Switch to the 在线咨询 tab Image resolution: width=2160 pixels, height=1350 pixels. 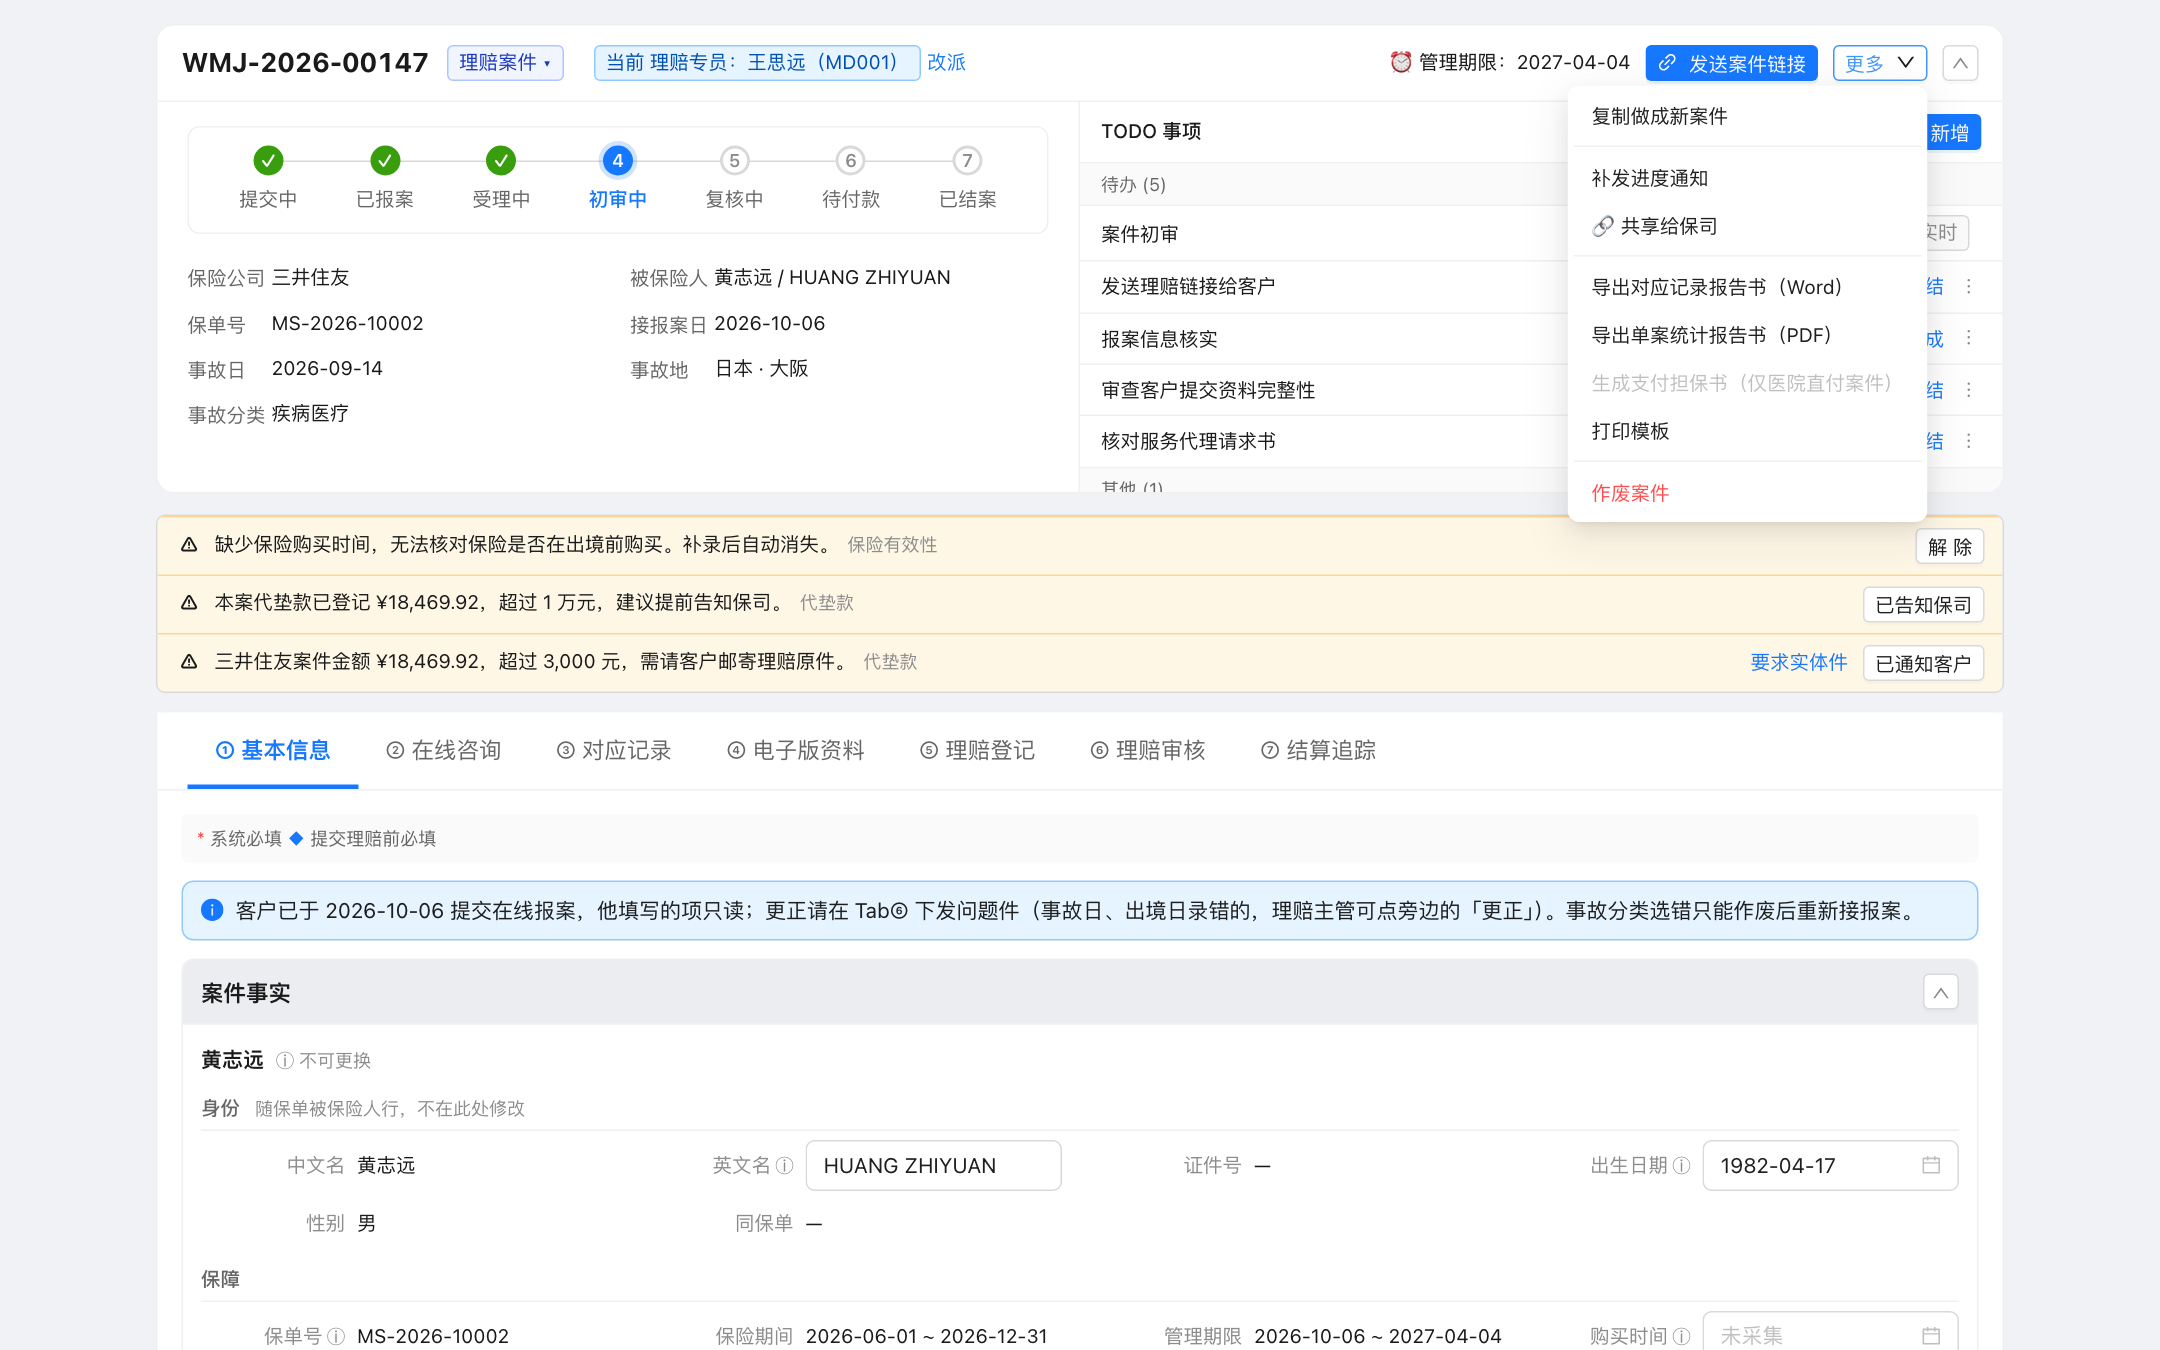(443, 750)
